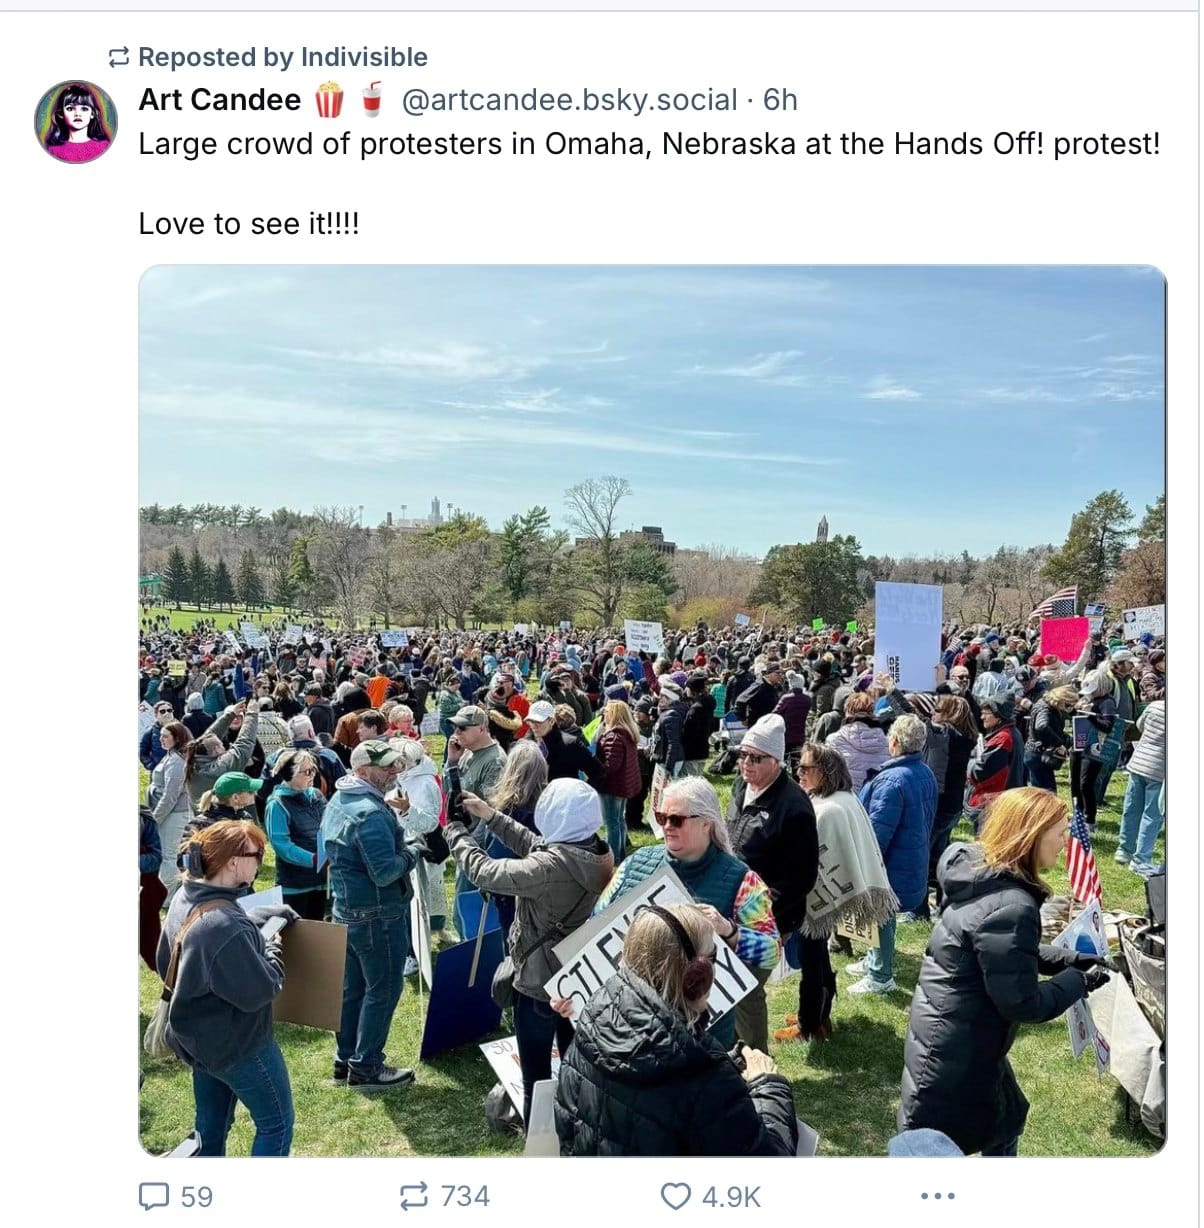The image size is (1204, 1228).
Task: Click the Art Candee display name
Action: click(219, 100)
